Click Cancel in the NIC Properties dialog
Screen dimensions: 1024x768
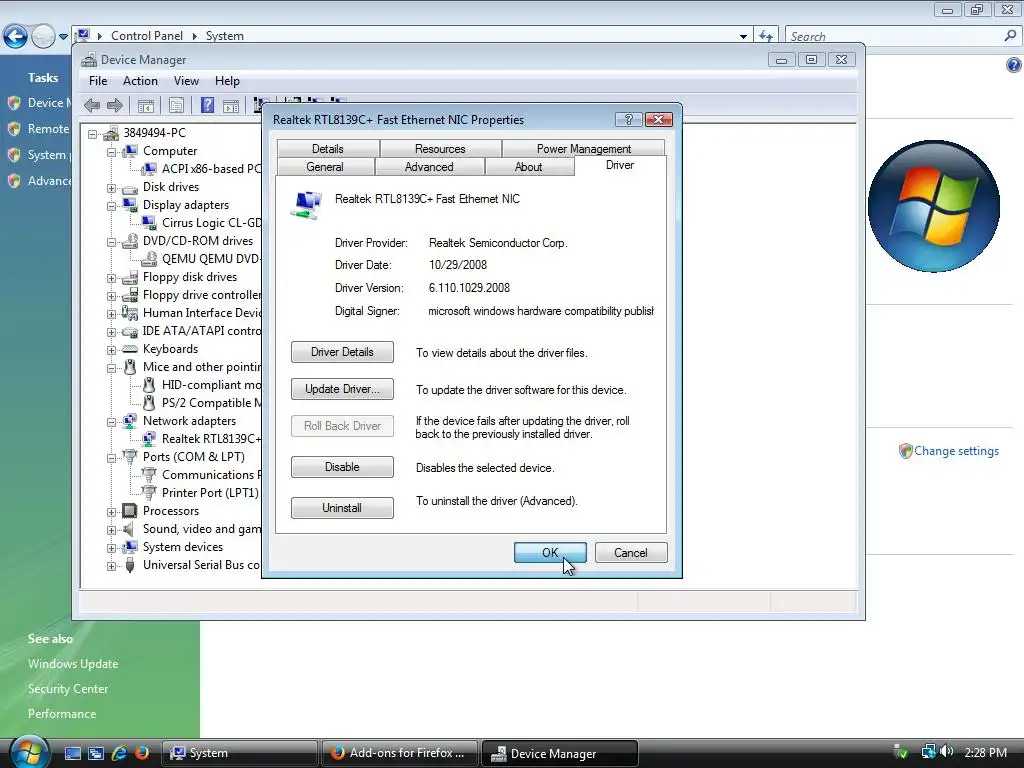pyautogui.click(x=631, y=552)
